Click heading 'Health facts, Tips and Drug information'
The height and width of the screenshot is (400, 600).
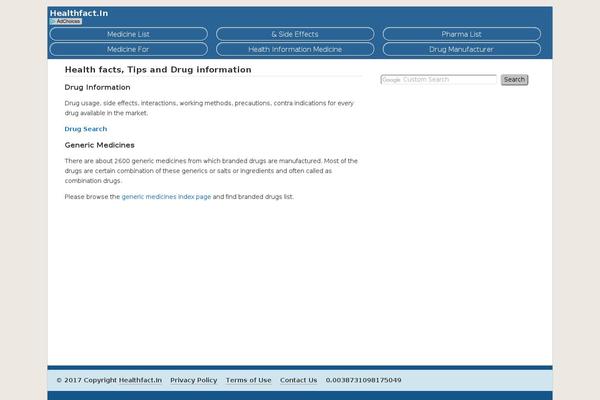tap(158, 70)
